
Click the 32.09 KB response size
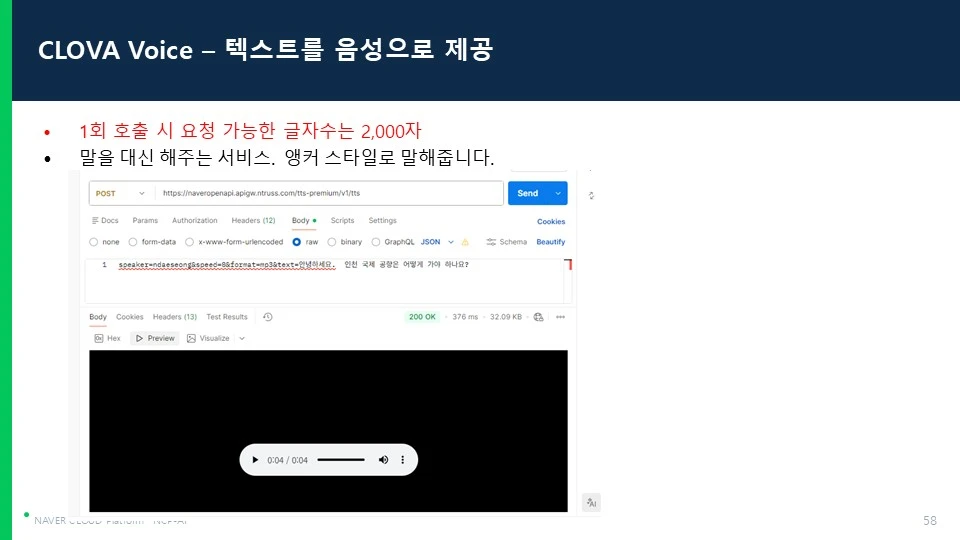(506, 317)
